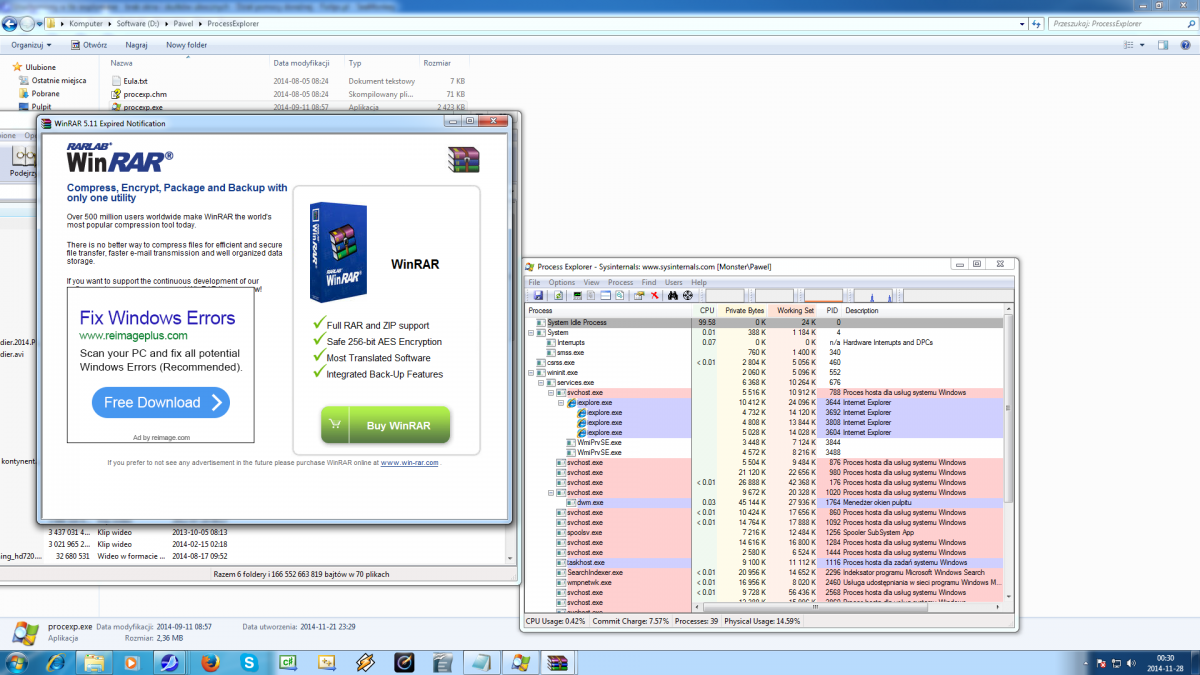
Task: Open Firefox from the taskbar
Action: (x=210, y=662)
